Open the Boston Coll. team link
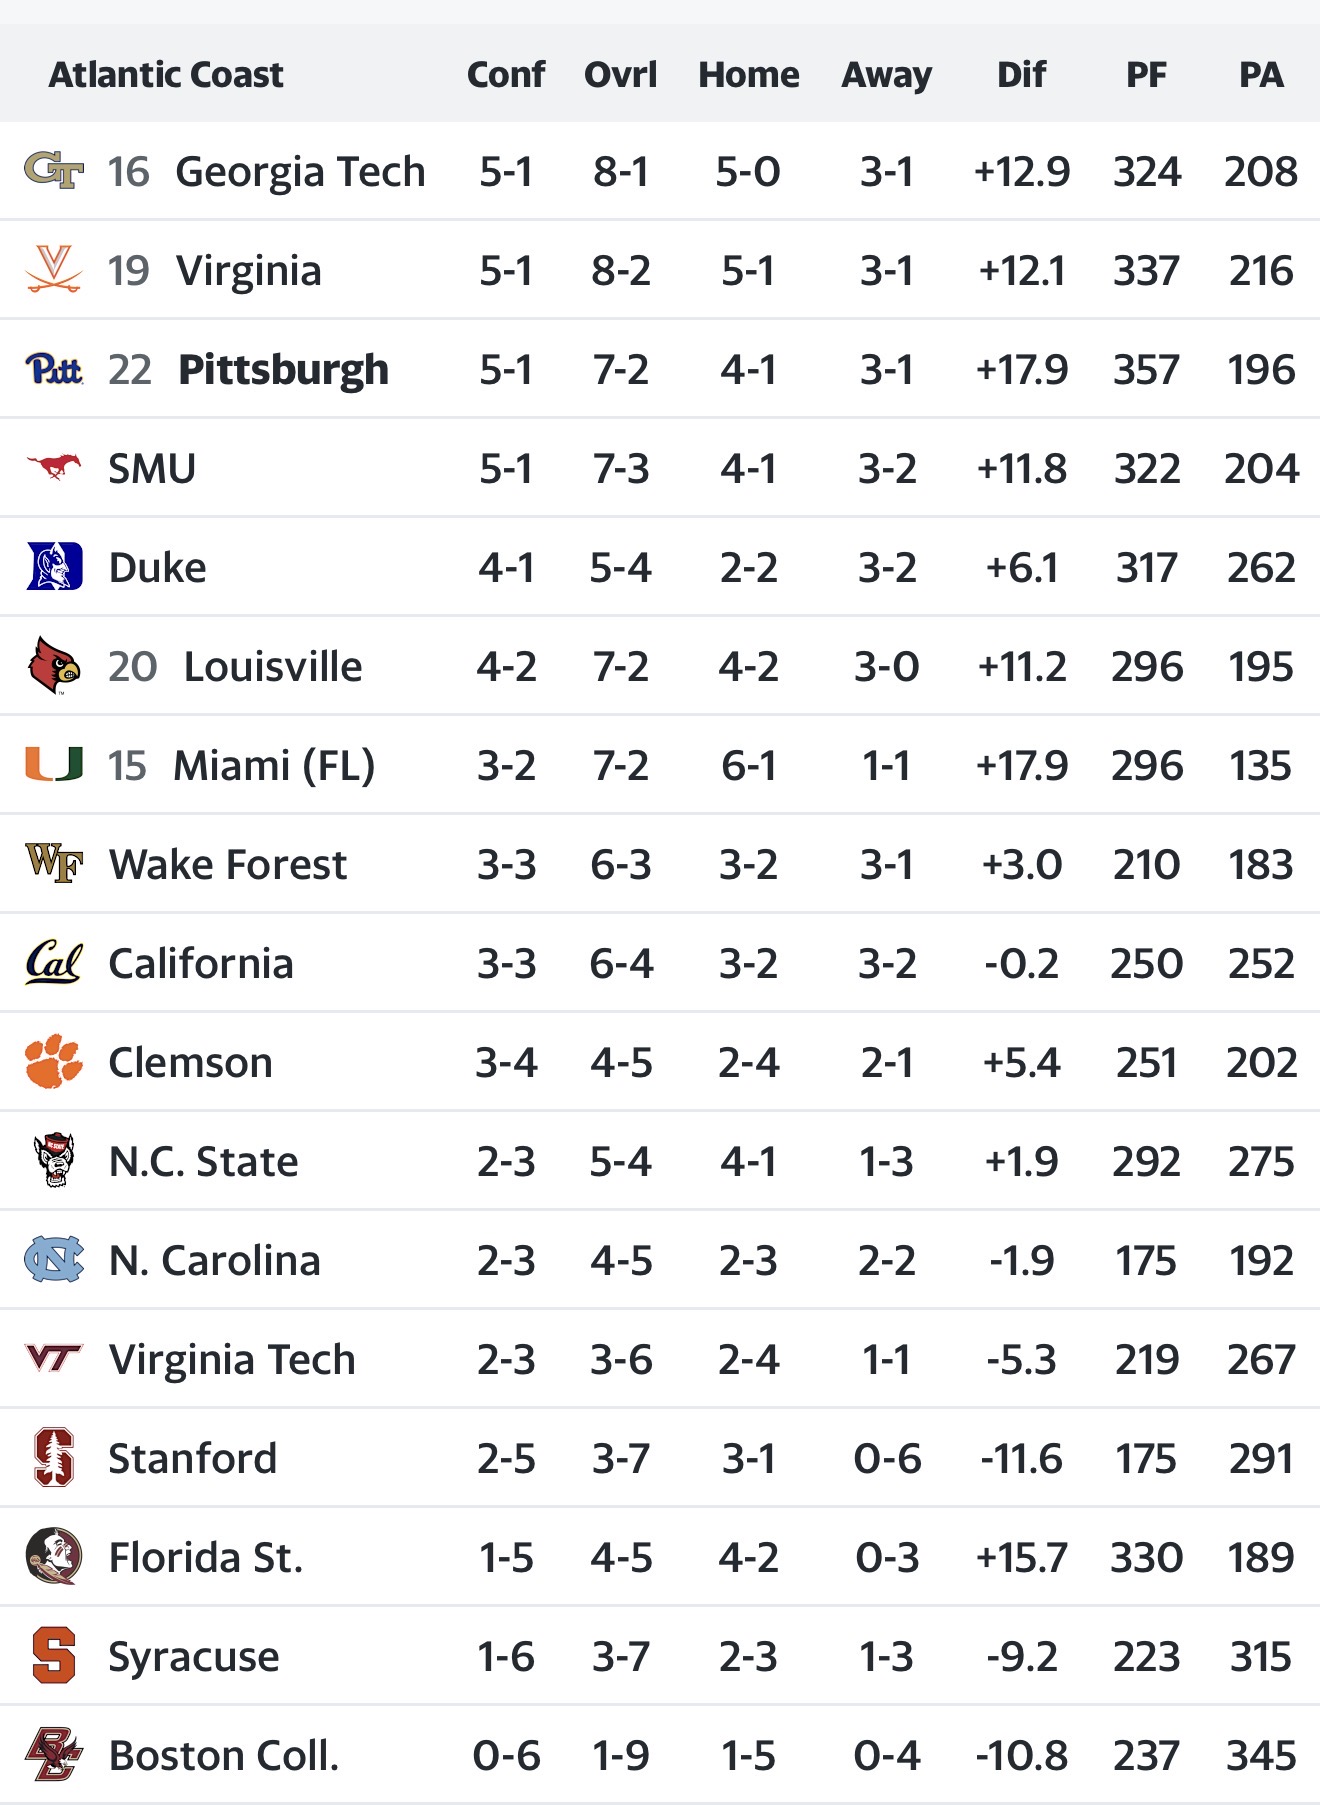Screen dimensions: 1320x1805 tap(224, 1756)
